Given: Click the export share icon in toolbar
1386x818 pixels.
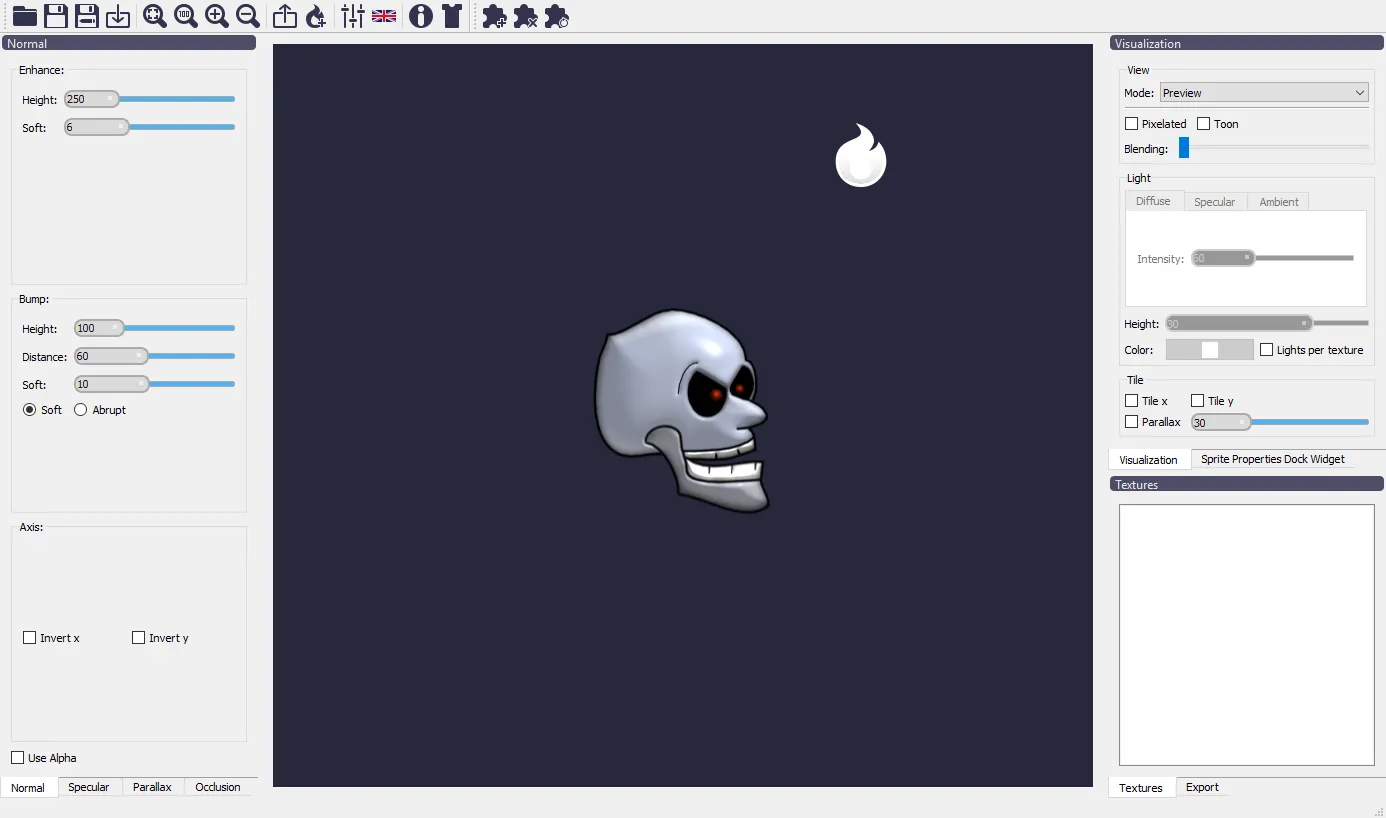Looking at the screenshot, I should coord(285,16).
